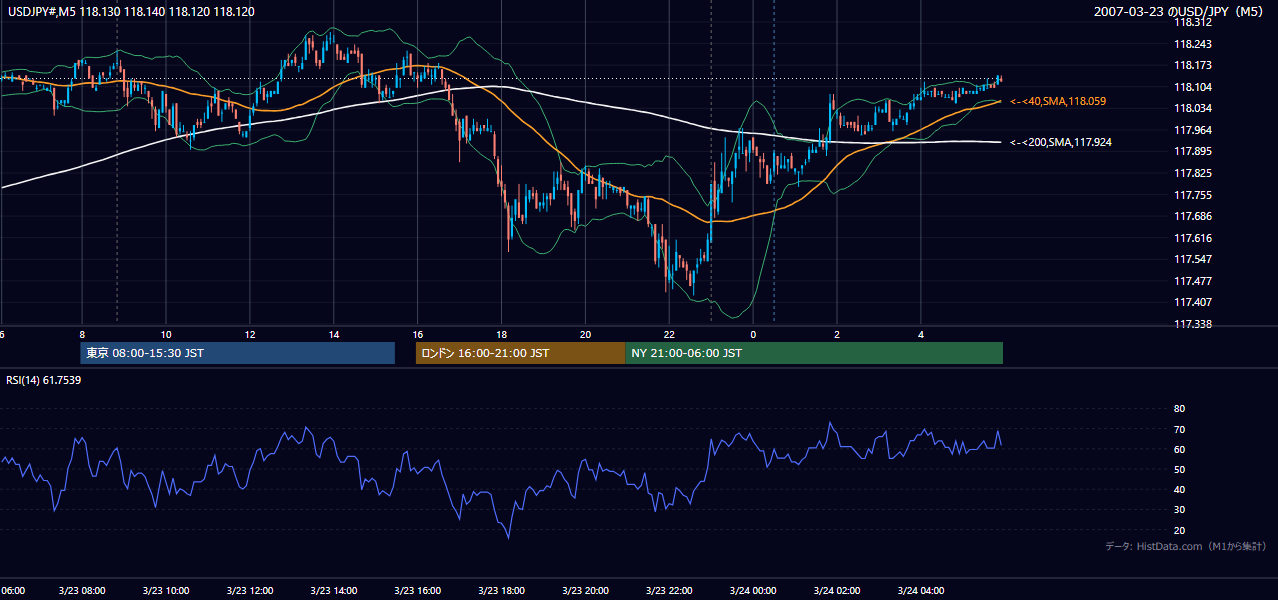Click the HistData.com data source credit
The image size is (1278, 600).
click(1185, 546)
